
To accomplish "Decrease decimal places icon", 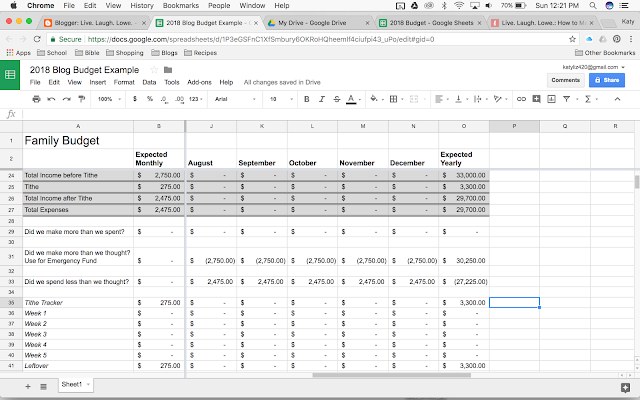I will pyautogui.click(x=164, y=99).
